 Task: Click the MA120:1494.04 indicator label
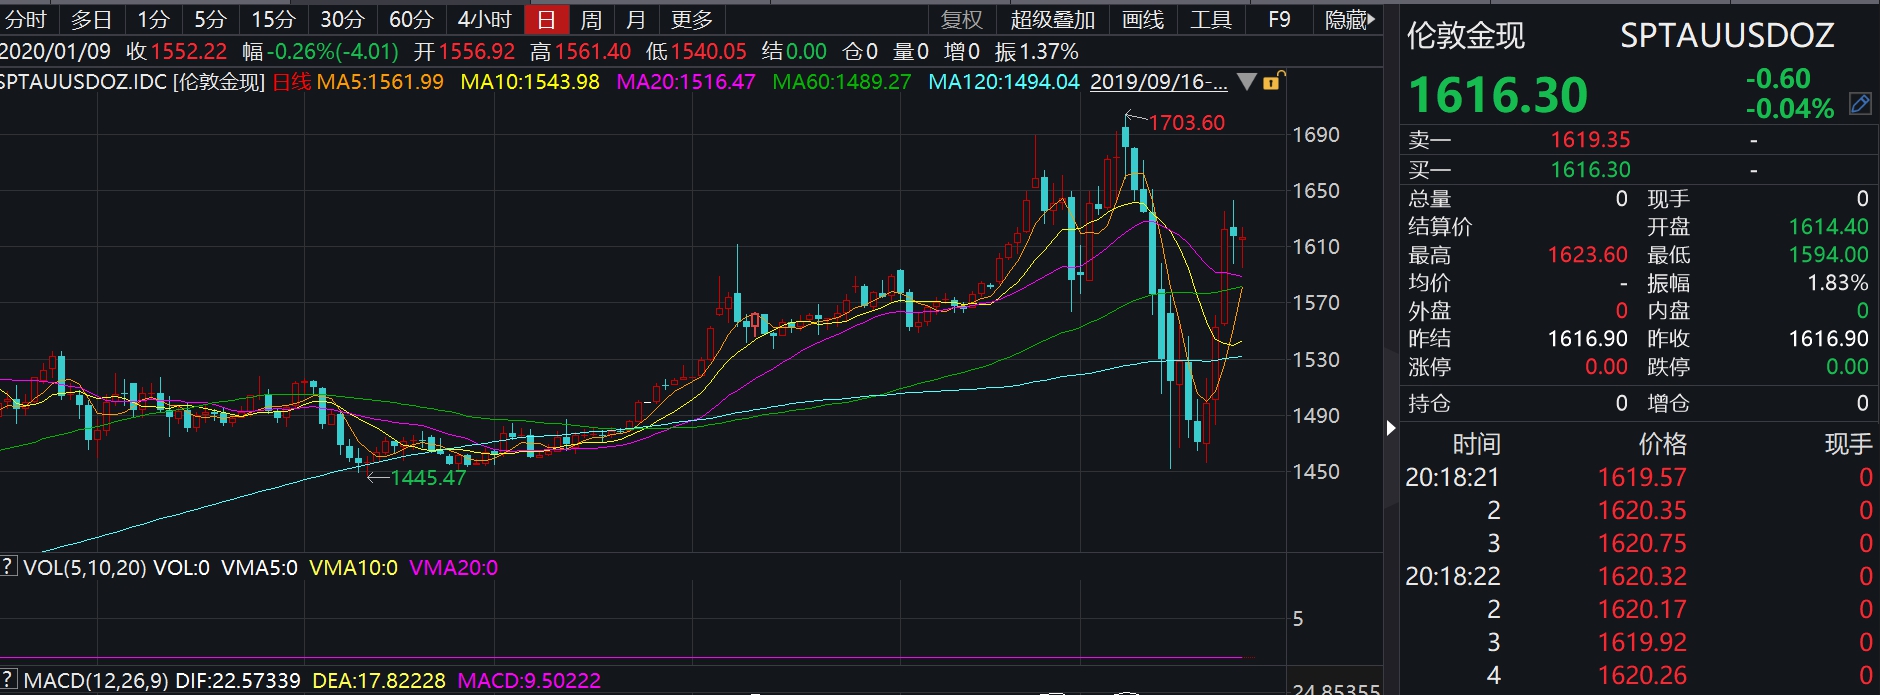[x=1004, y=82]
